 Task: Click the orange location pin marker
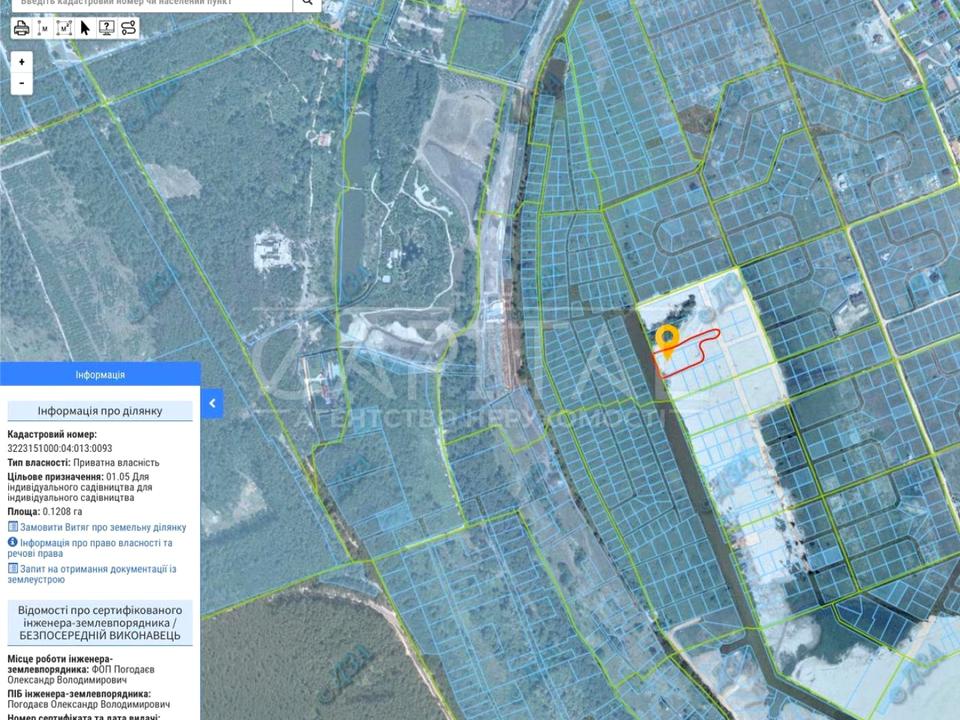667,338
